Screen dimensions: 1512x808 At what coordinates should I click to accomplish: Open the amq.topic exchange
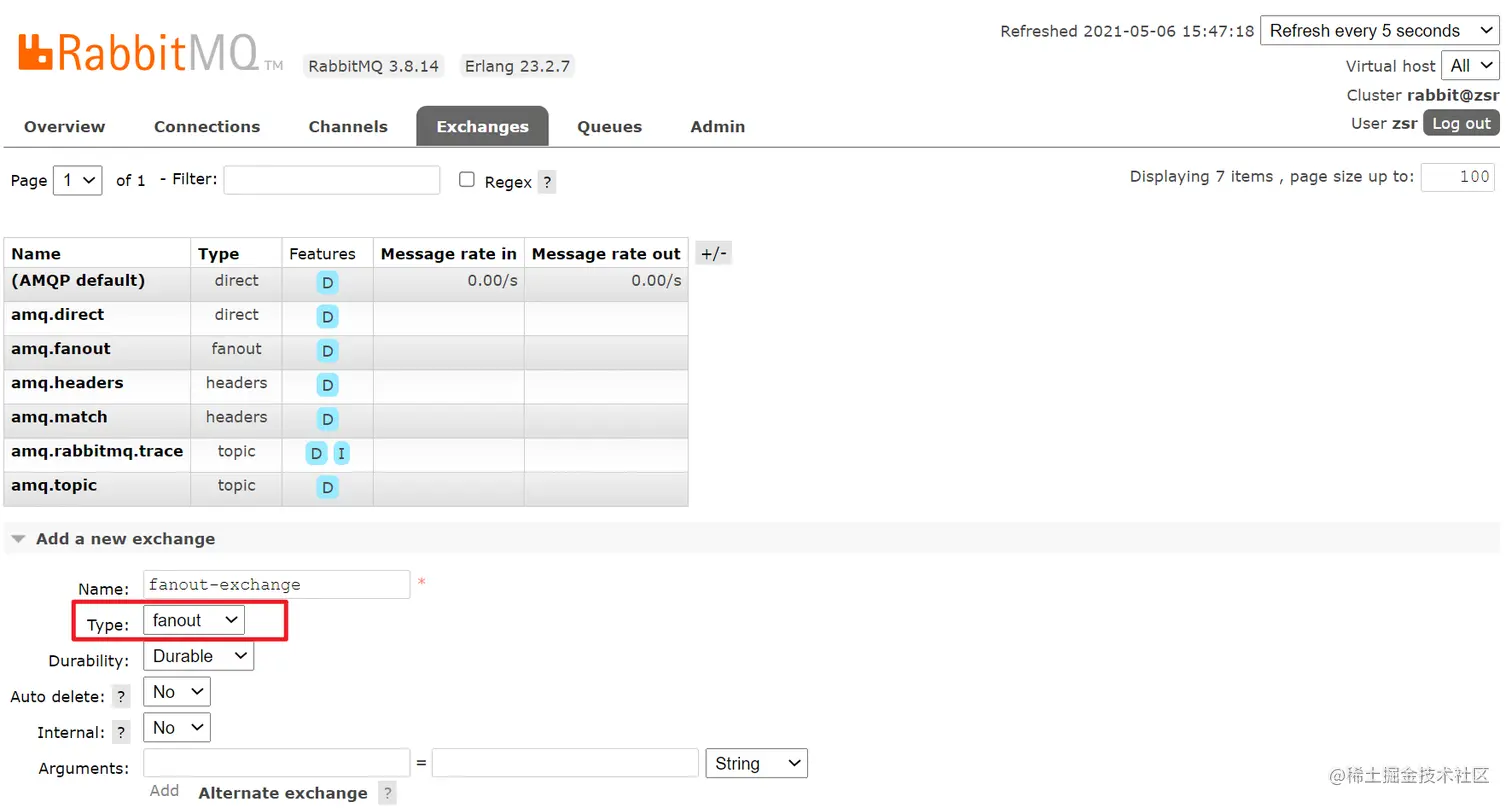(54, 485)
